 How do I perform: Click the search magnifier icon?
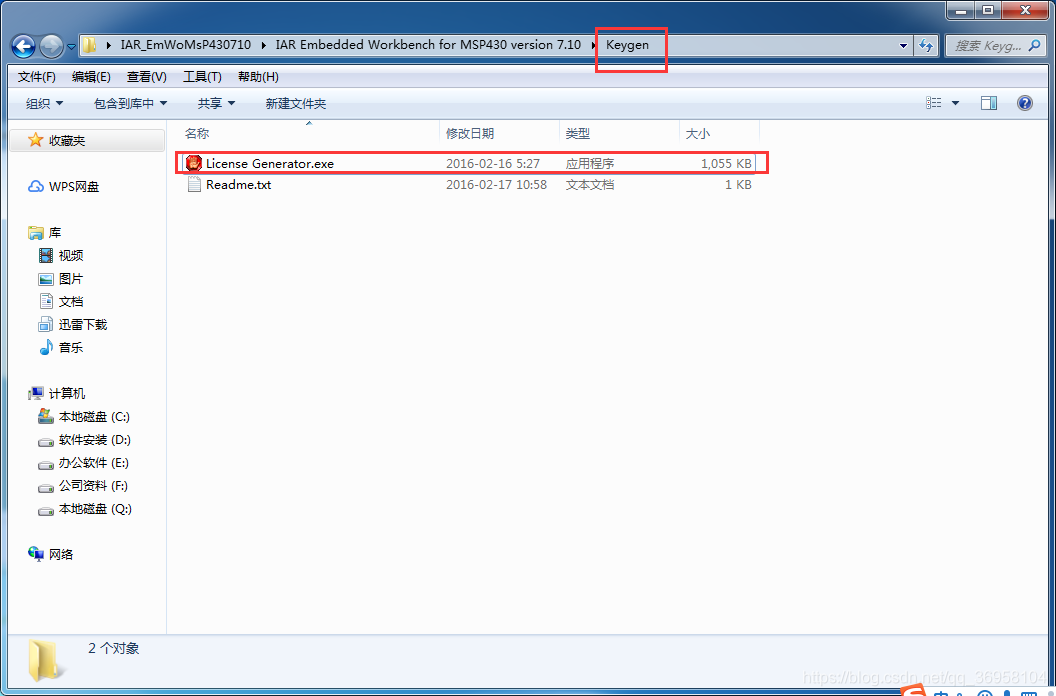coord(1035,46)
